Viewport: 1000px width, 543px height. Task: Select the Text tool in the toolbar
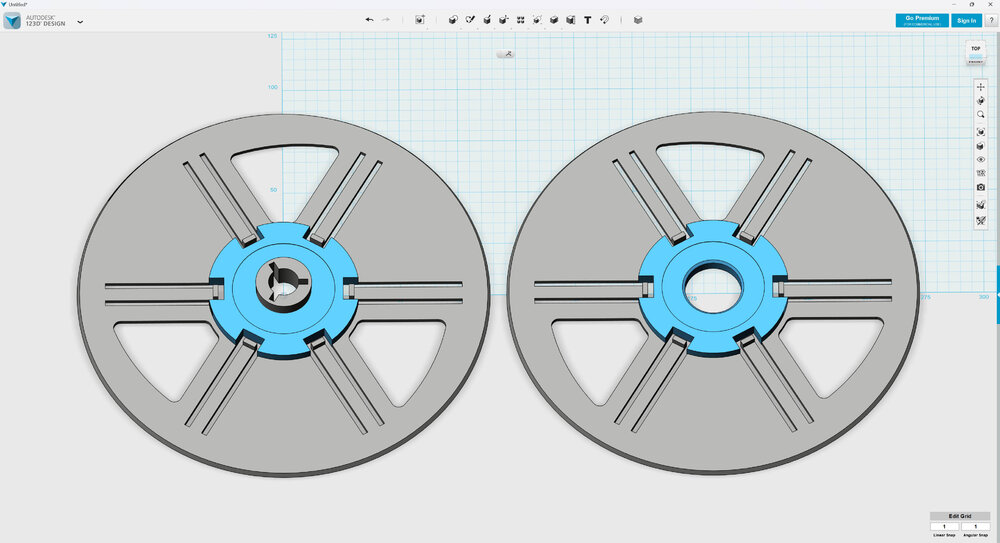(x=587, y=20)
